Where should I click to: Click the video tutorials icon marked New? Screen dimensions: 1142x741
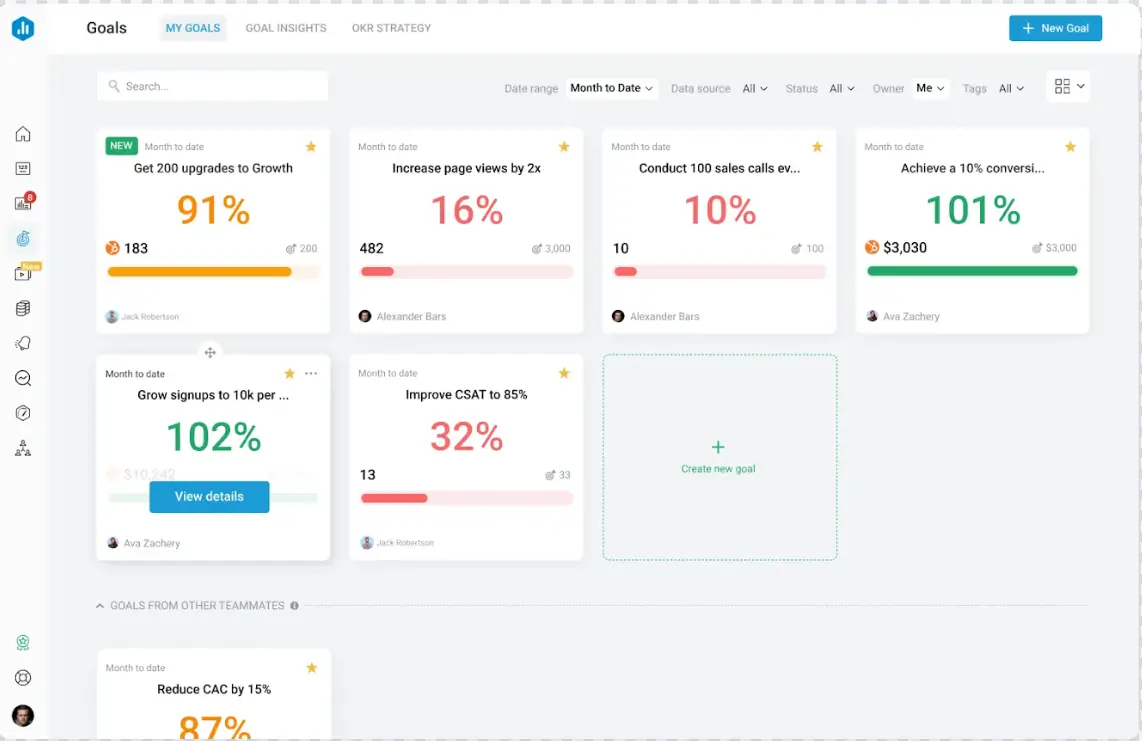point(23,273)
